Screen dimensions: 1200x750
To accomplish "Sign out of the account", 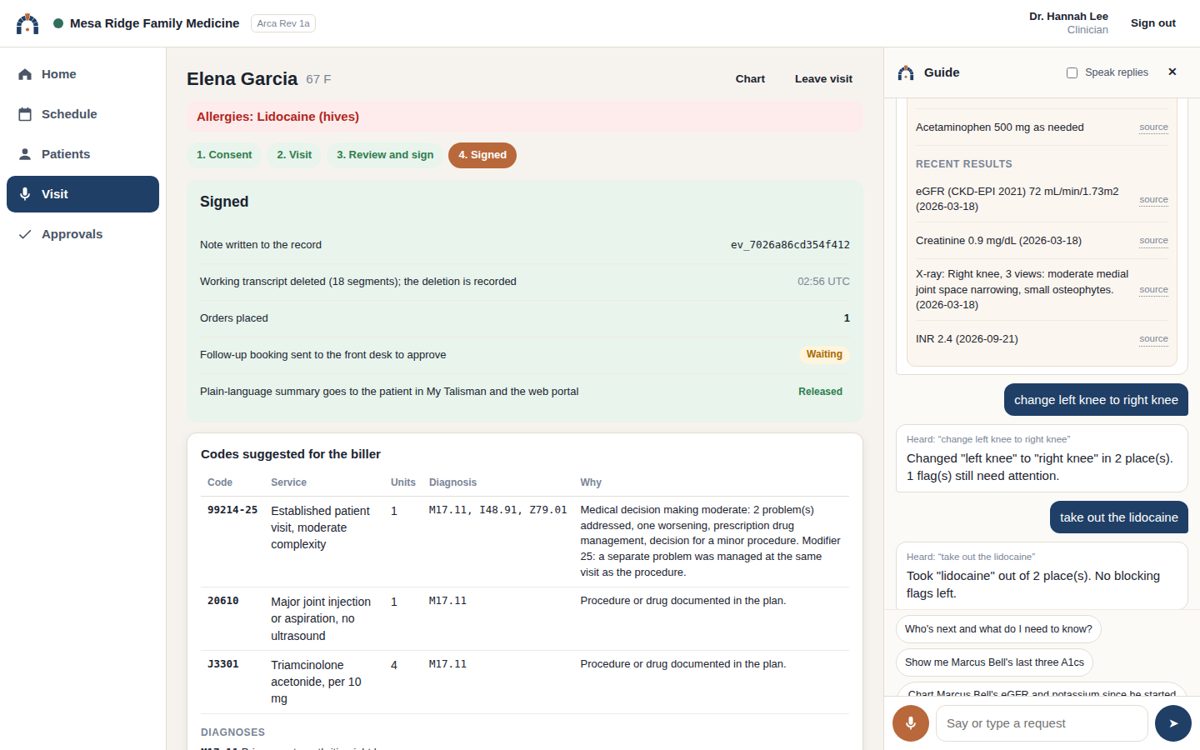I will (1153, 23).
